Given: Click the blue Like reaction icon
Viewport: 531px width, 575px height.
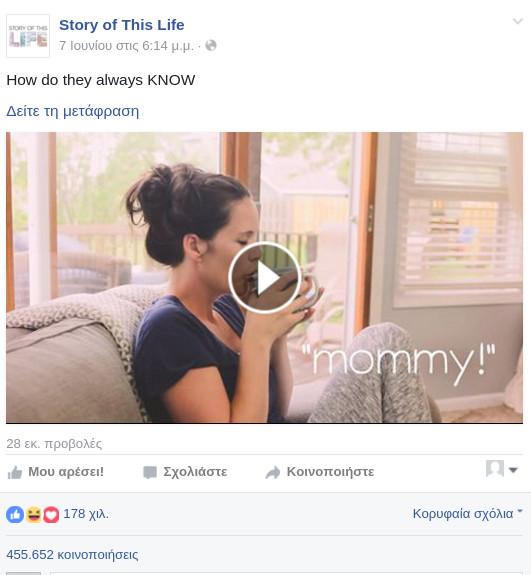Looking at the screenshot, I should tap(15, 514).
